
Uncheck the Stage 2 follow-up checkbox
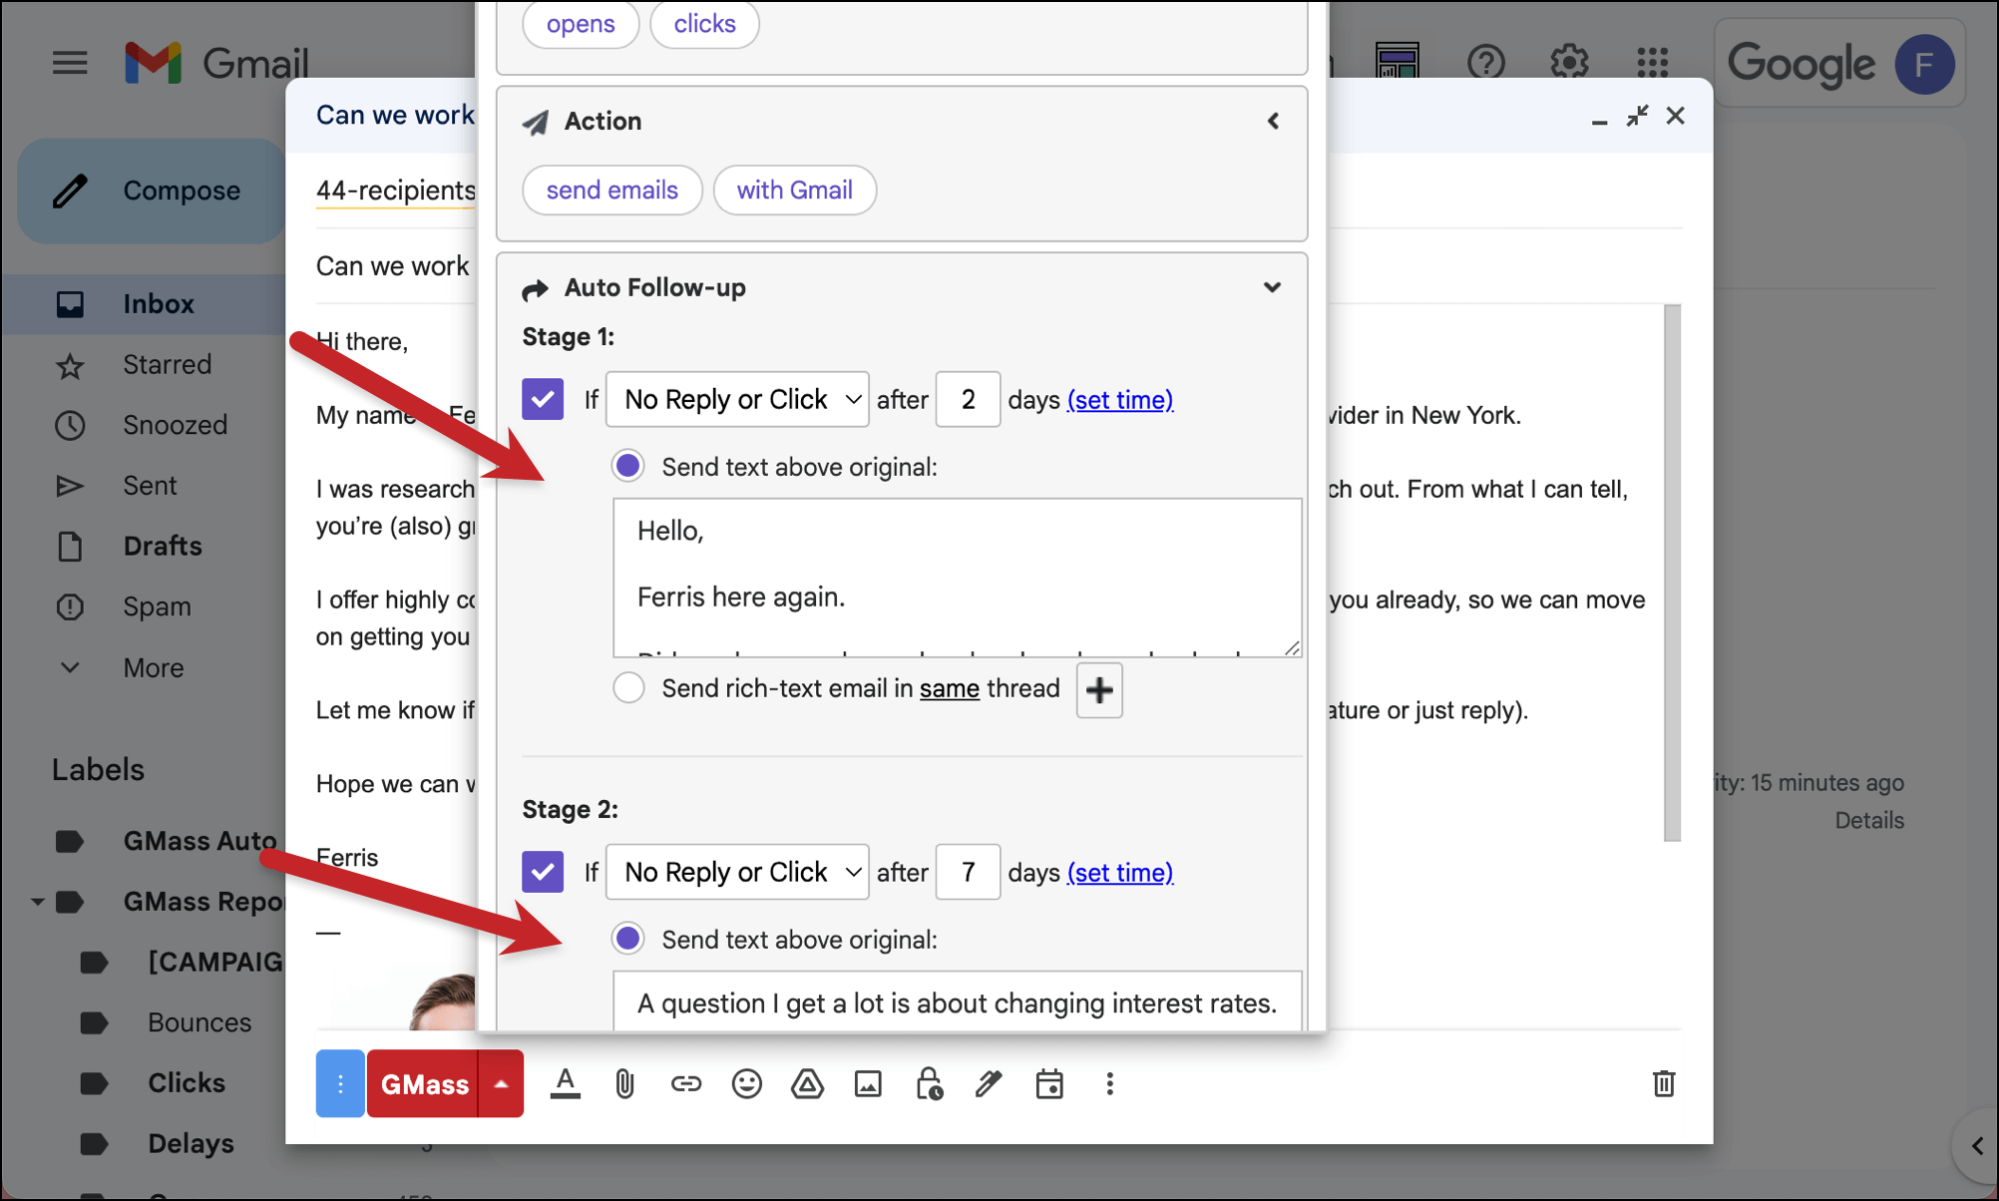click(543, 872)
